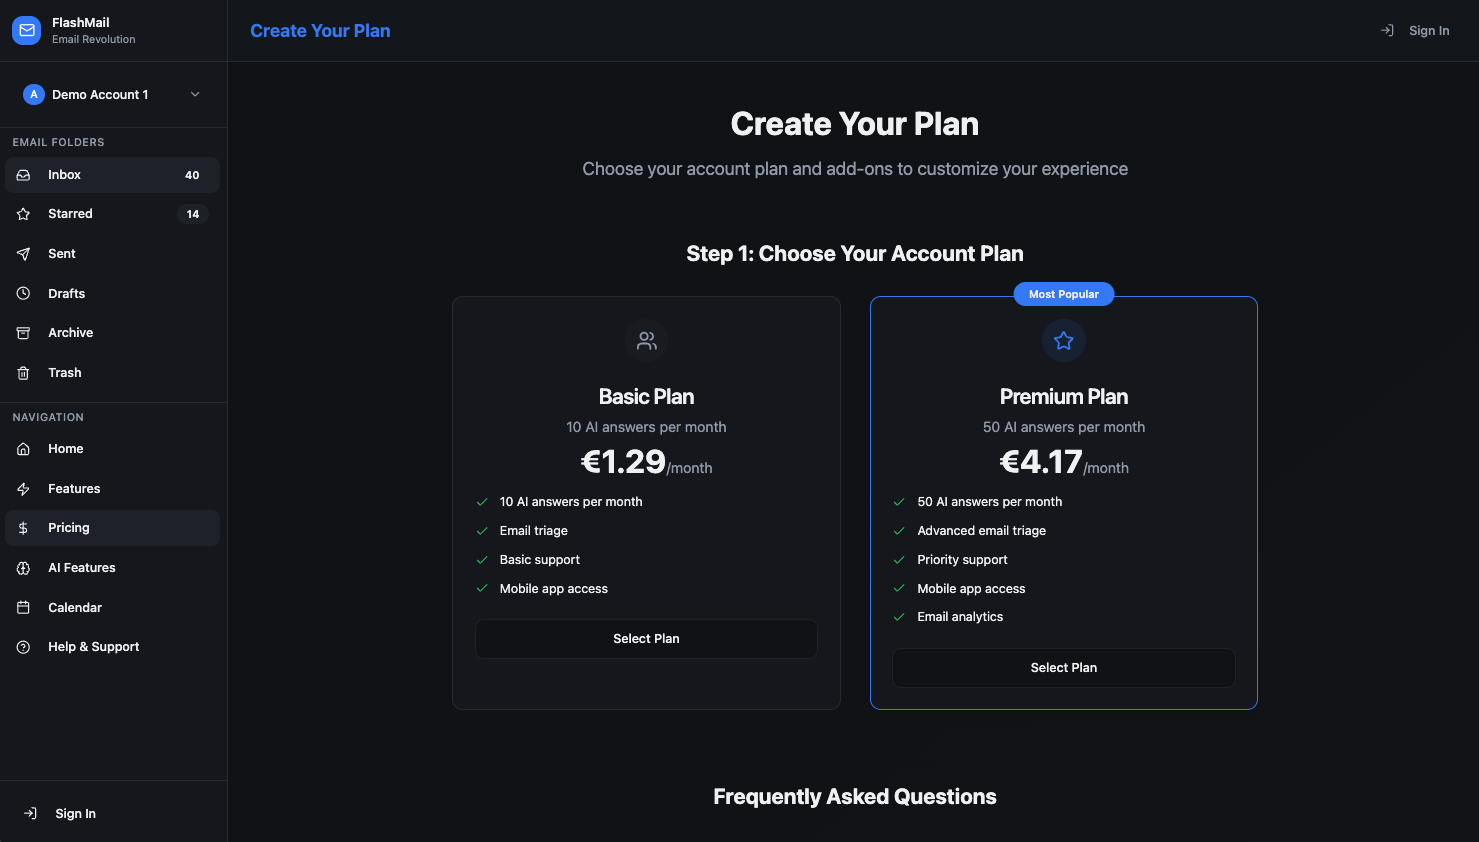Click Sign In in the top bar
Screen dimensions: 1479x842
point(1427,31)
